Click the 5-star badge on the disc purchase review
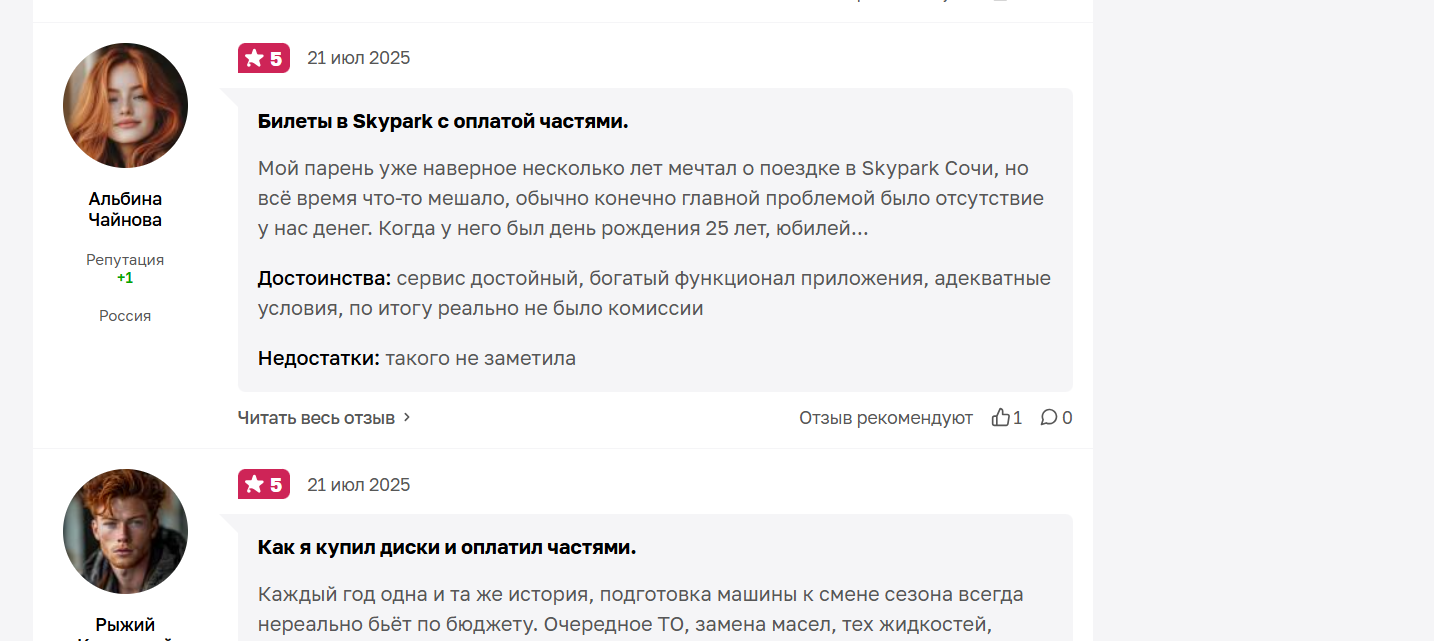The width and height of the screenshot is (1434, 641). [264, 484]
